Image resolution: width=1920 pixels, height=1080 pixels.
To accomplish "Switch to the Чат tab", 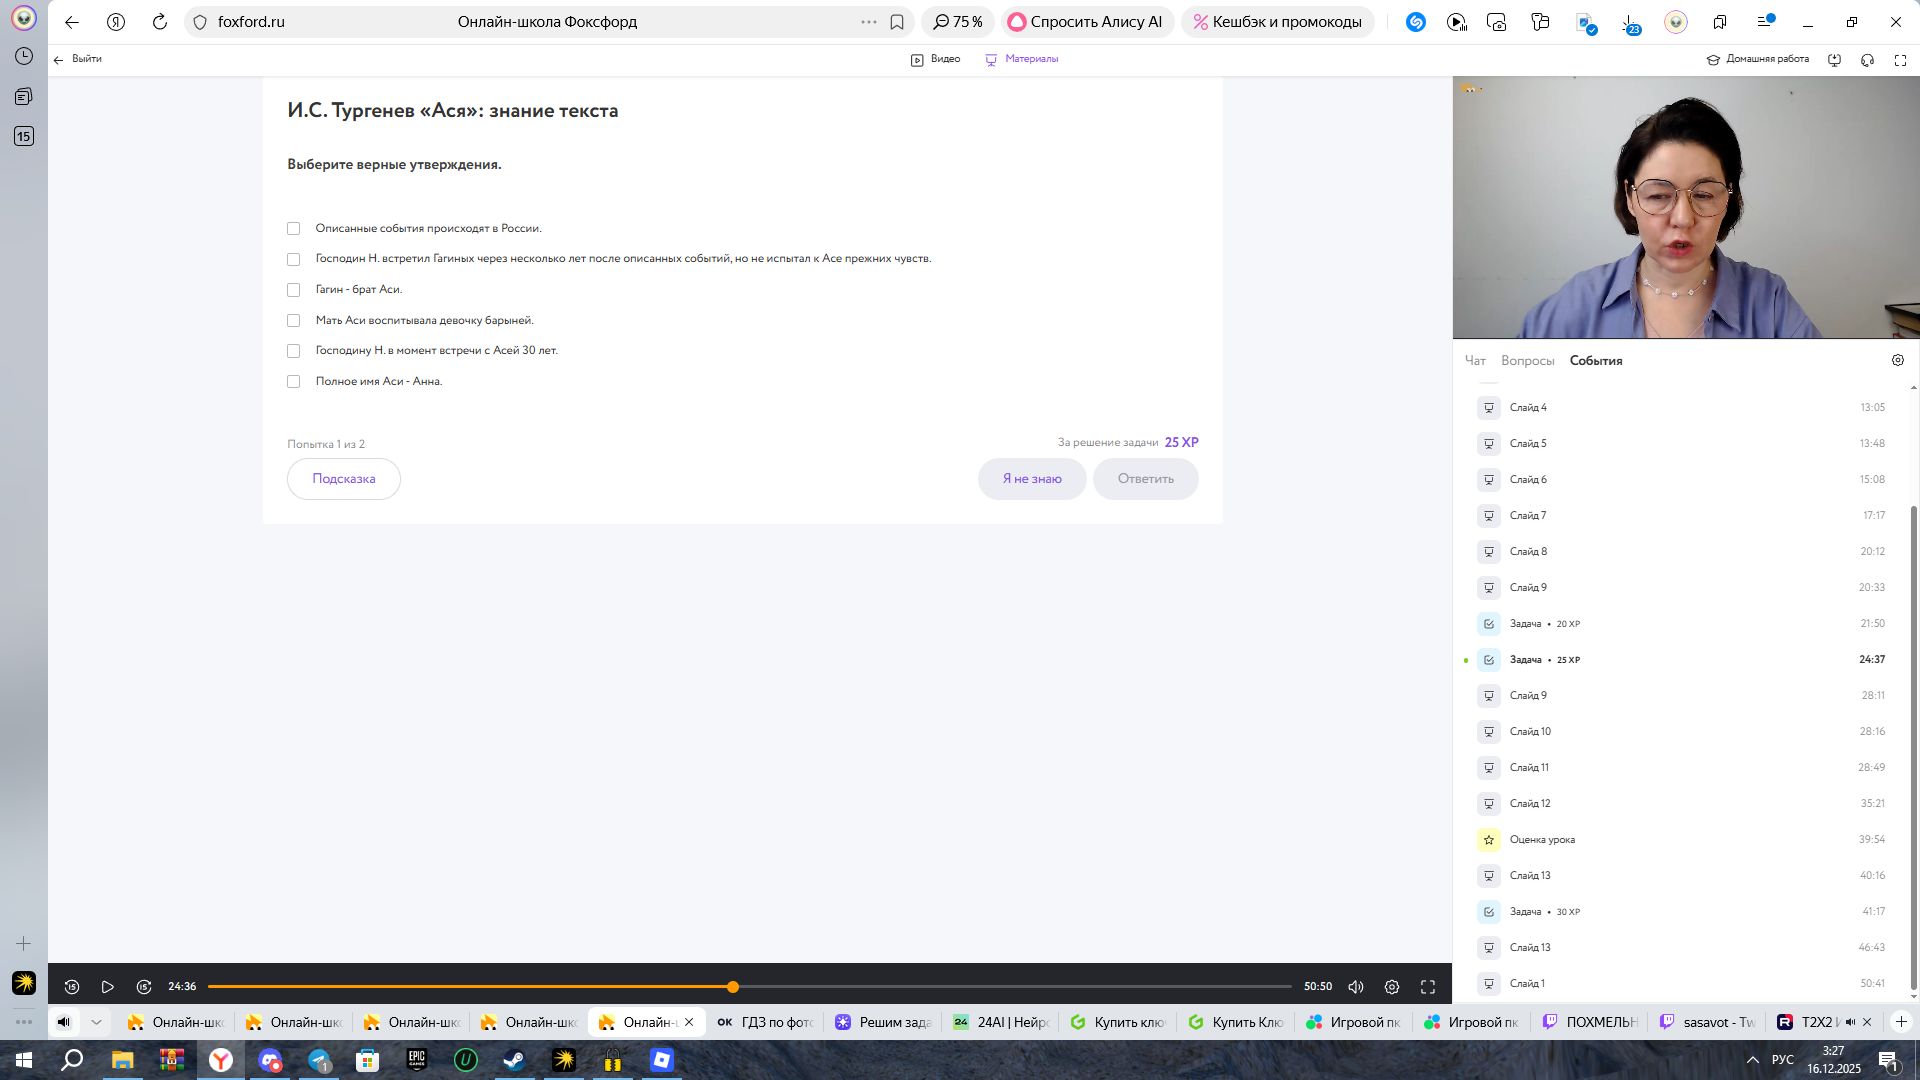I will tap(1475, 361).
